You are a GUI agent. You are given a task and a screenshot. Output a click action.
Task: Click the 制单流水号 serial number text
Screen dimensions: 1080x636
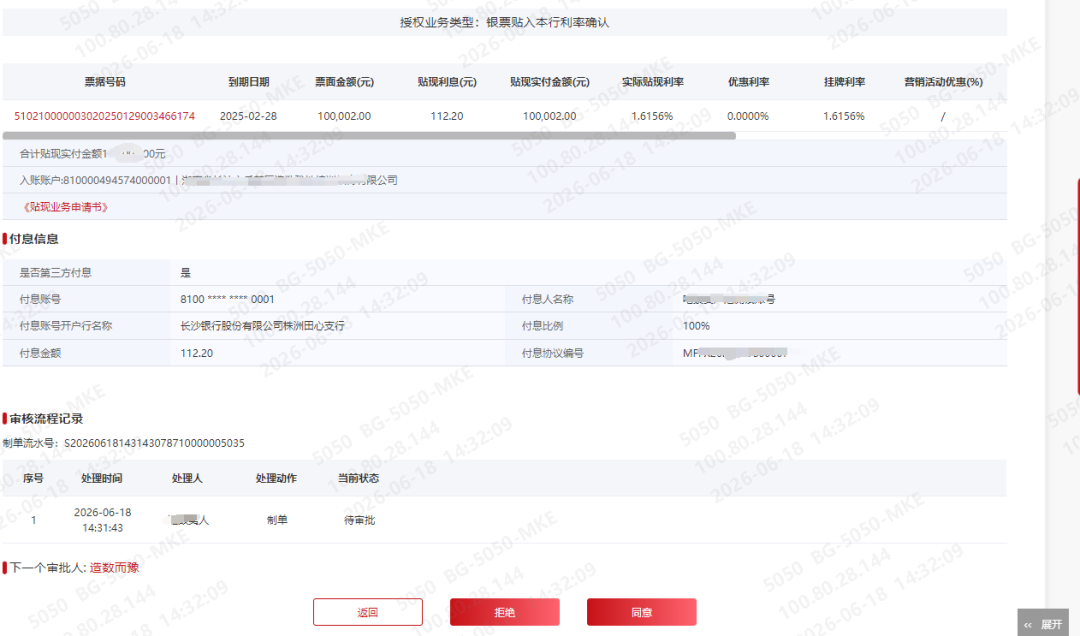click(124, 443)
